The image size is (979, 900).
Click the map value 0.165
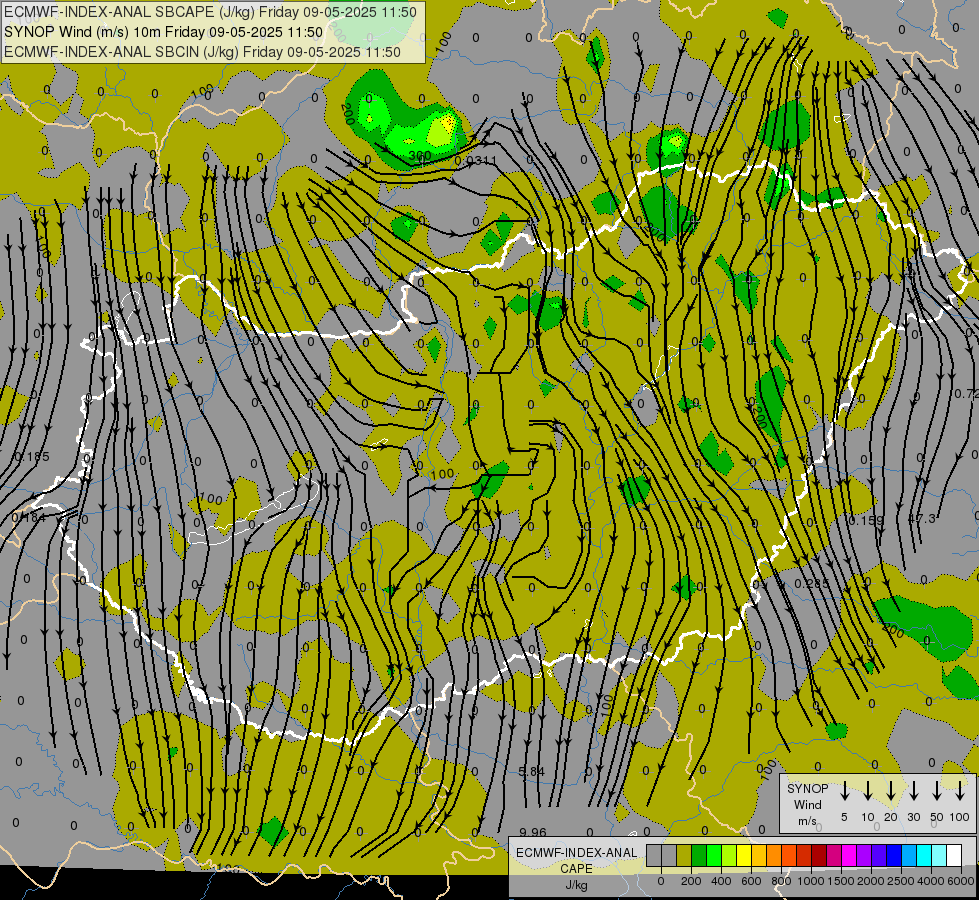click(31, 457)
